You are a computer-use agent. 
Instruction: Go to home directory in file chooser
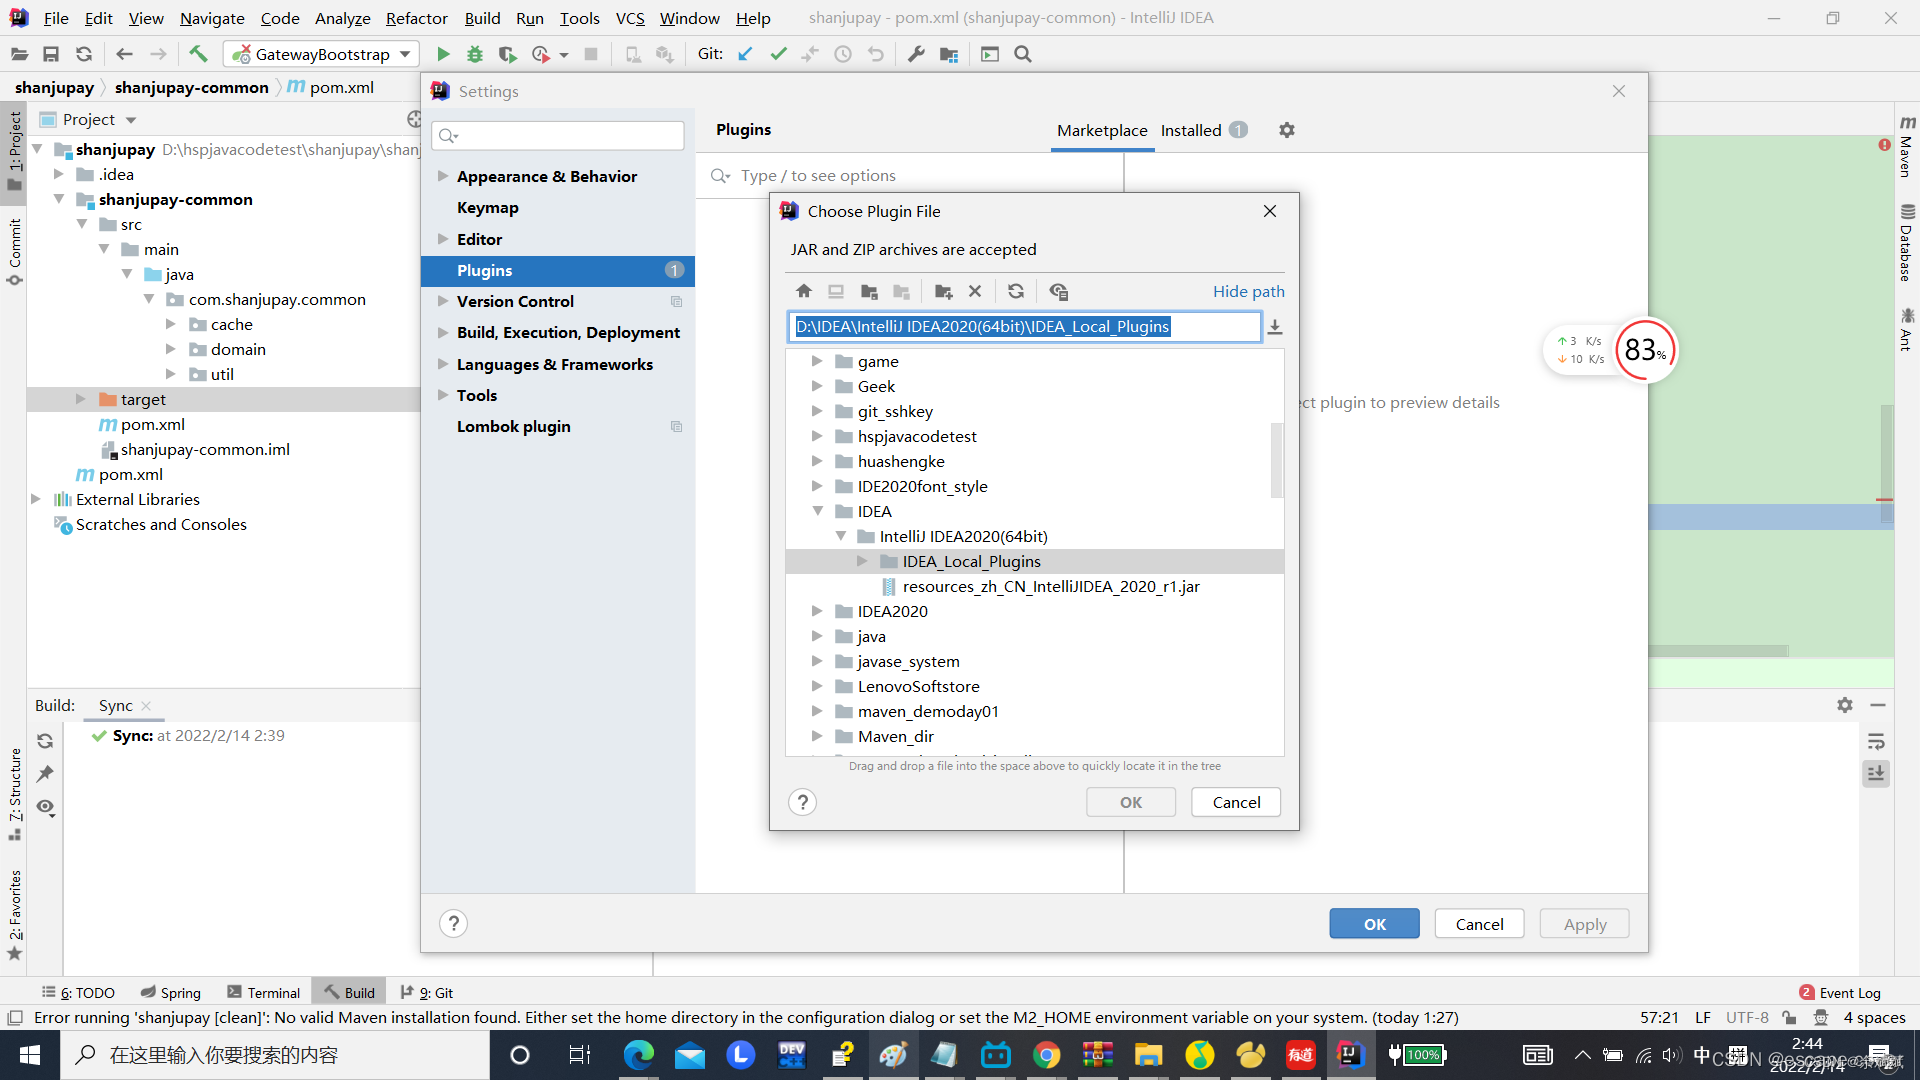click(804, 291)
